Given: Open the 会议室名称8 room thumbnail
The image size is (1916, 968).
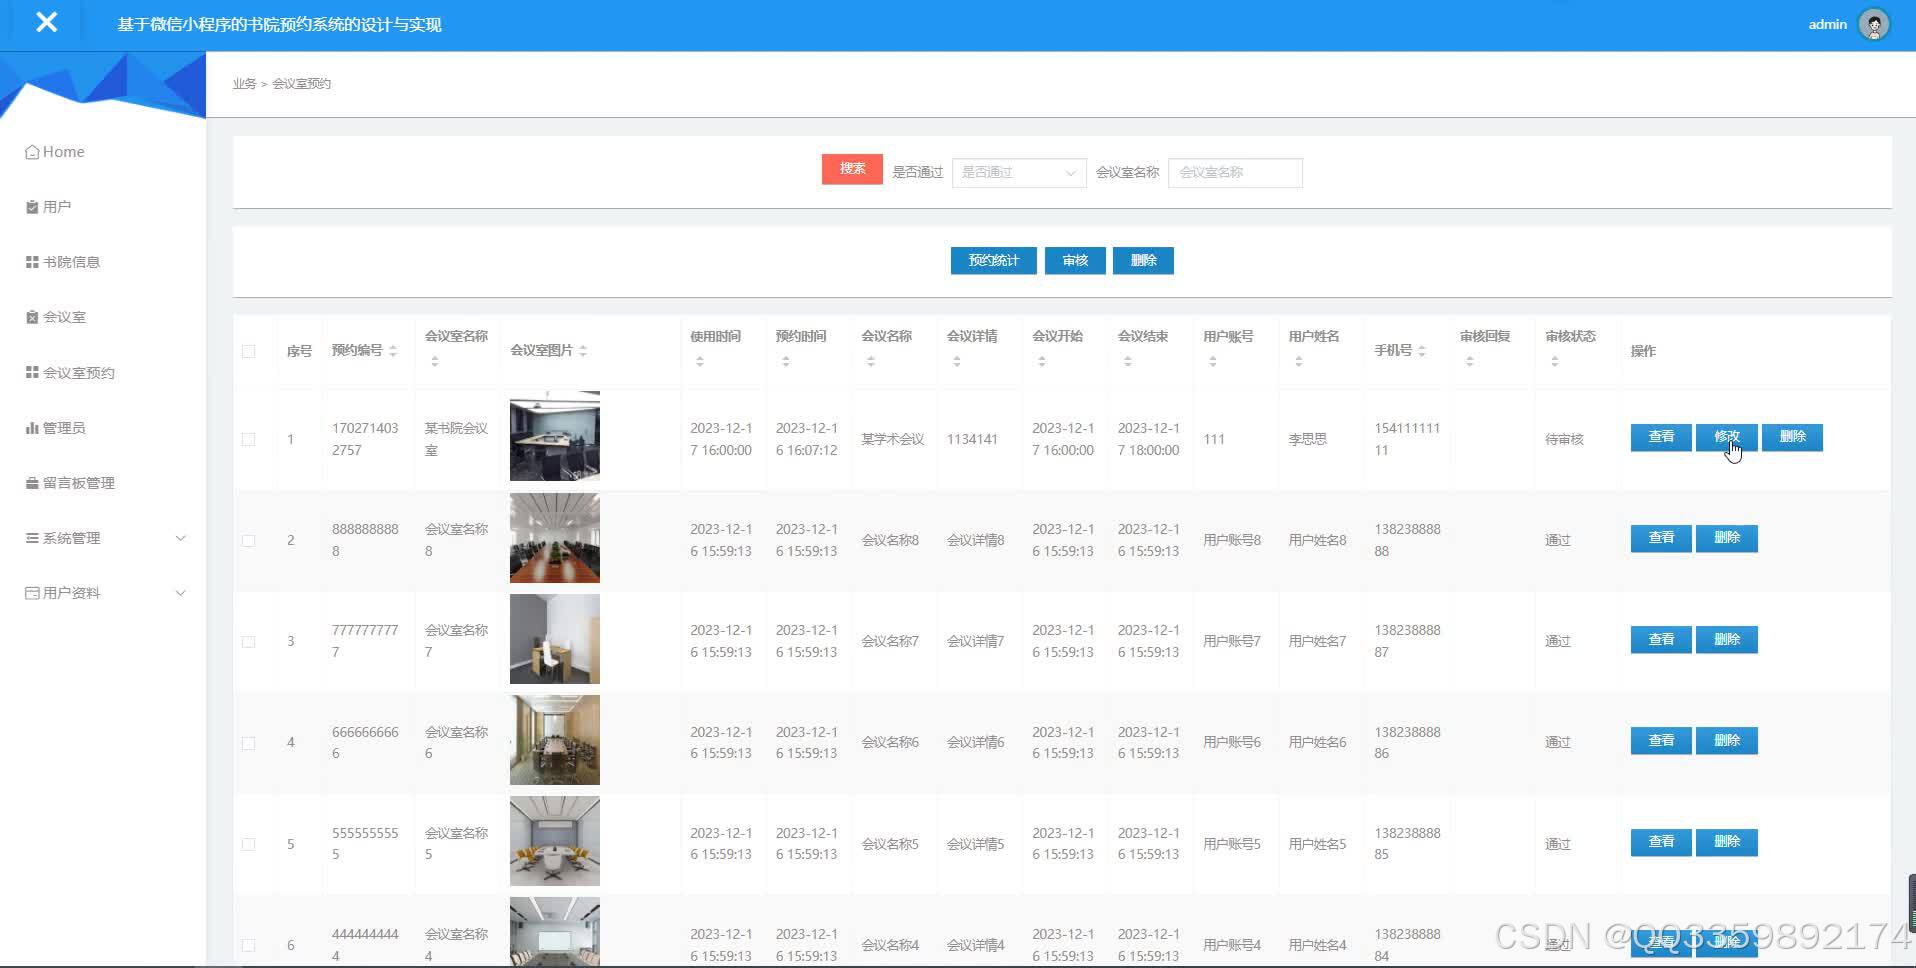Looking at the screenshot, I should pyautogui.click(x=555, y=538).
